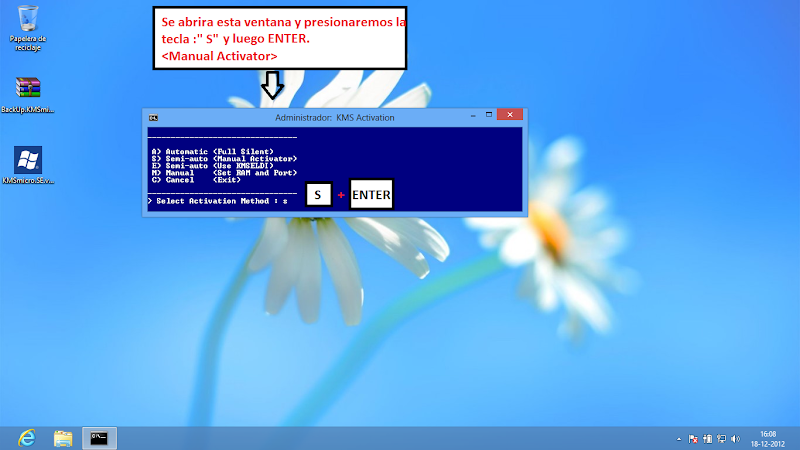Select the KMSmicro.SE.v... desktop icon

[28, 165]
